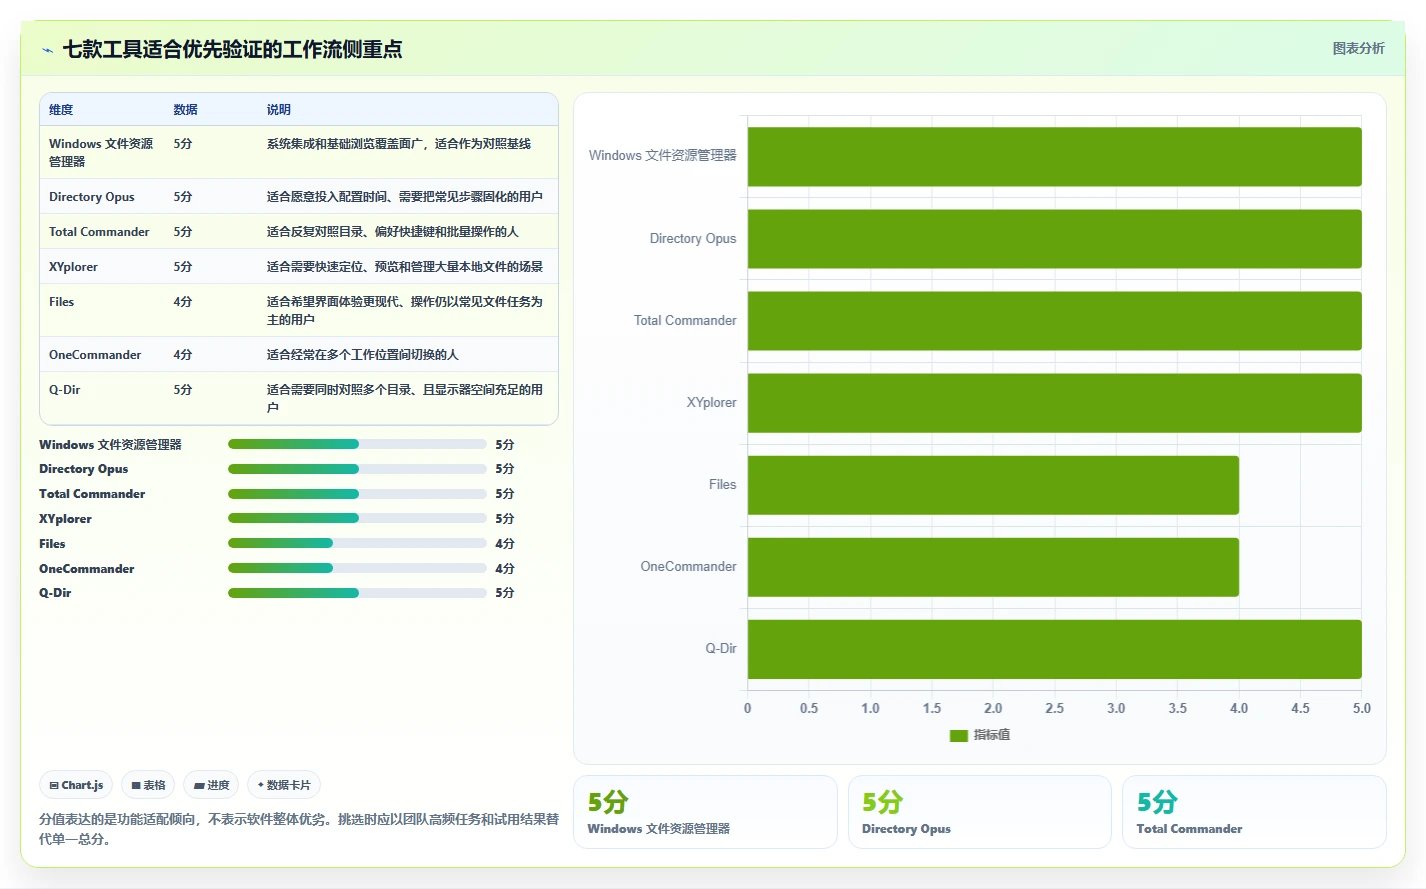
Task: Click the 说明 column header
Action: coord(278,110)
